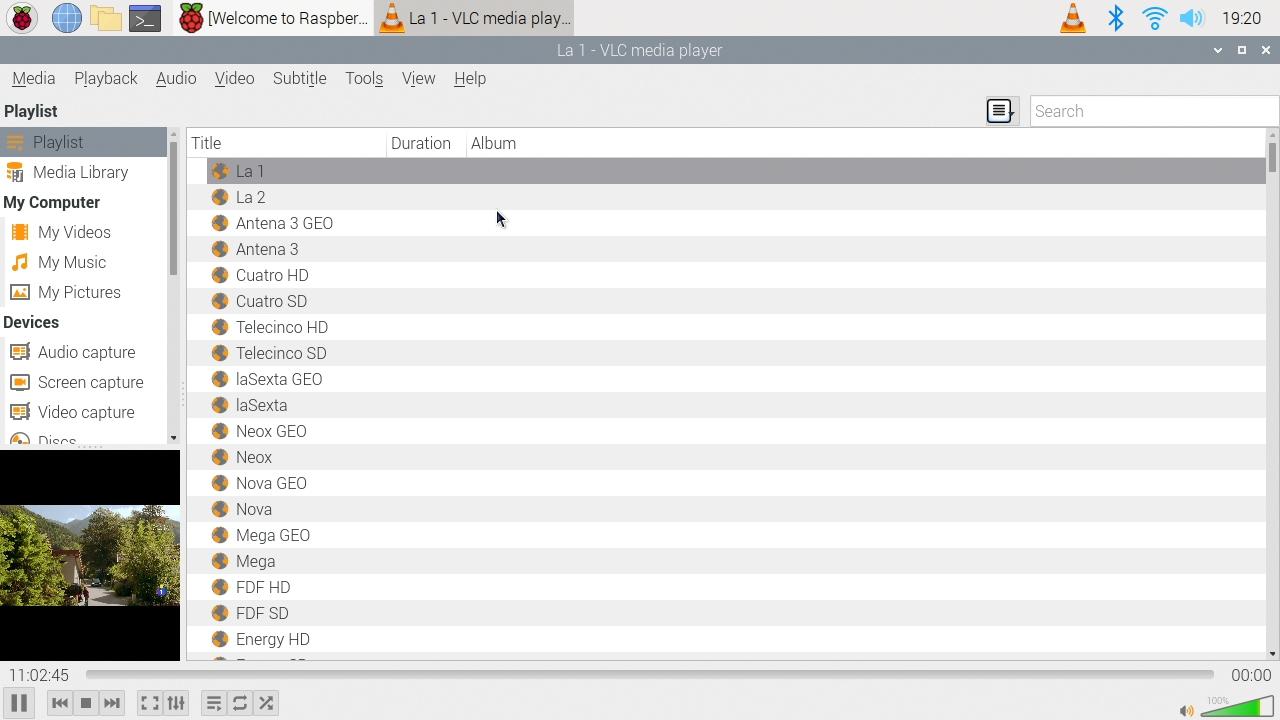This screenshot has height=720, width=1280.
Task: Toggle fullscreen video mode
Action: tap(149, 702)
